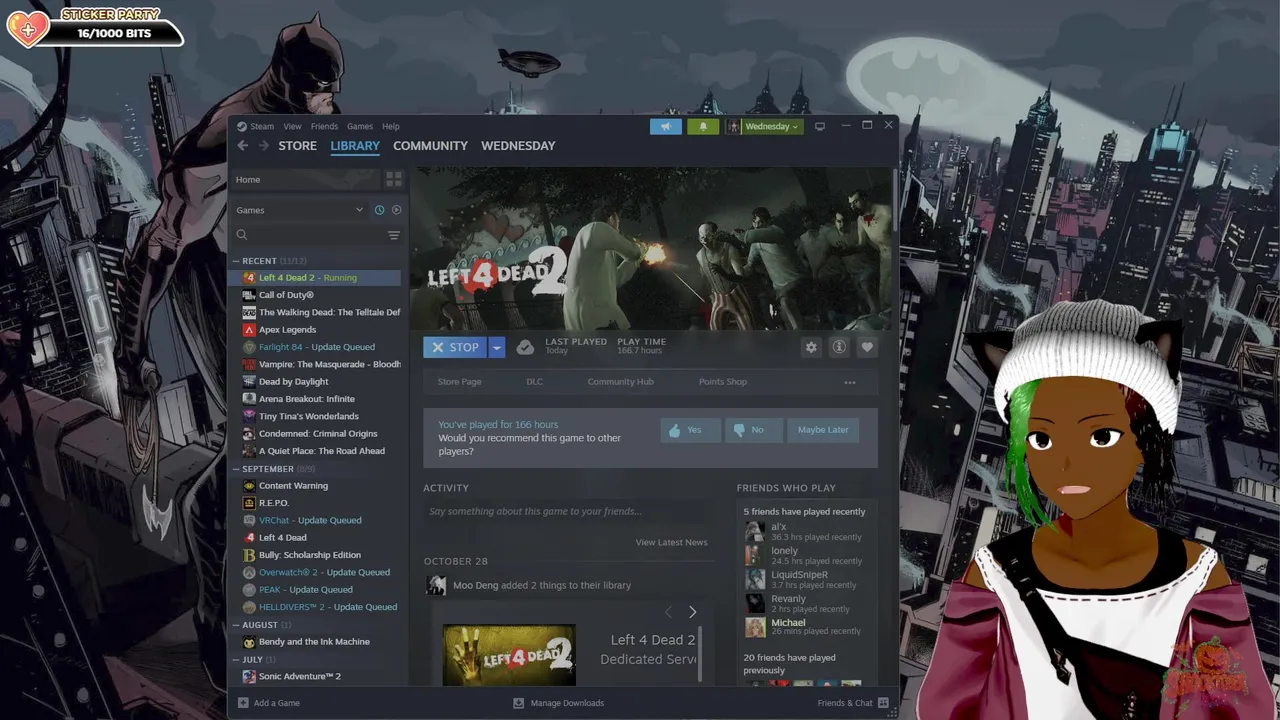The width and height of the screenshot is (1280, 720).
Task: Open the game settings gear icon
Action: 811,347
